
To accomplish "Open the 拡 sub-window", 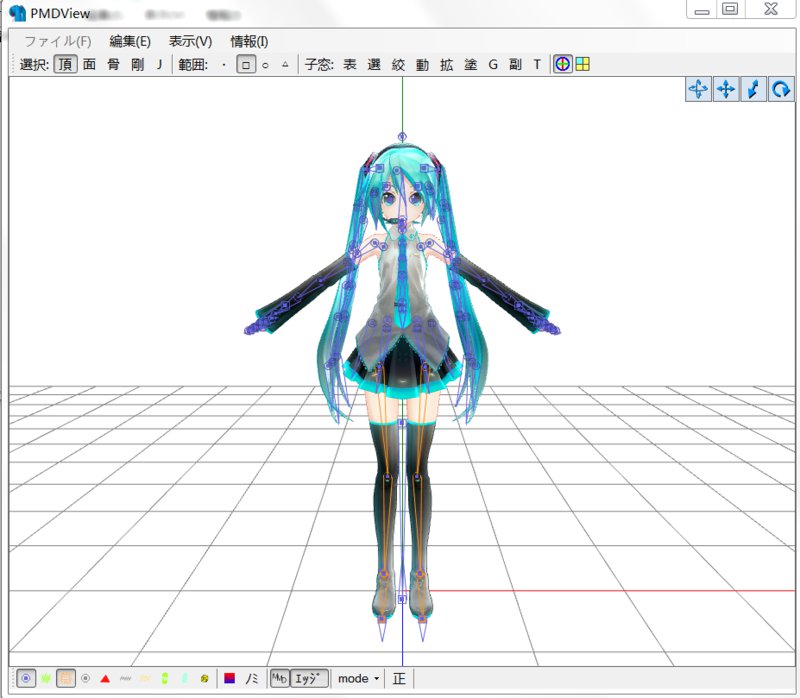I will tap(446, 65).
